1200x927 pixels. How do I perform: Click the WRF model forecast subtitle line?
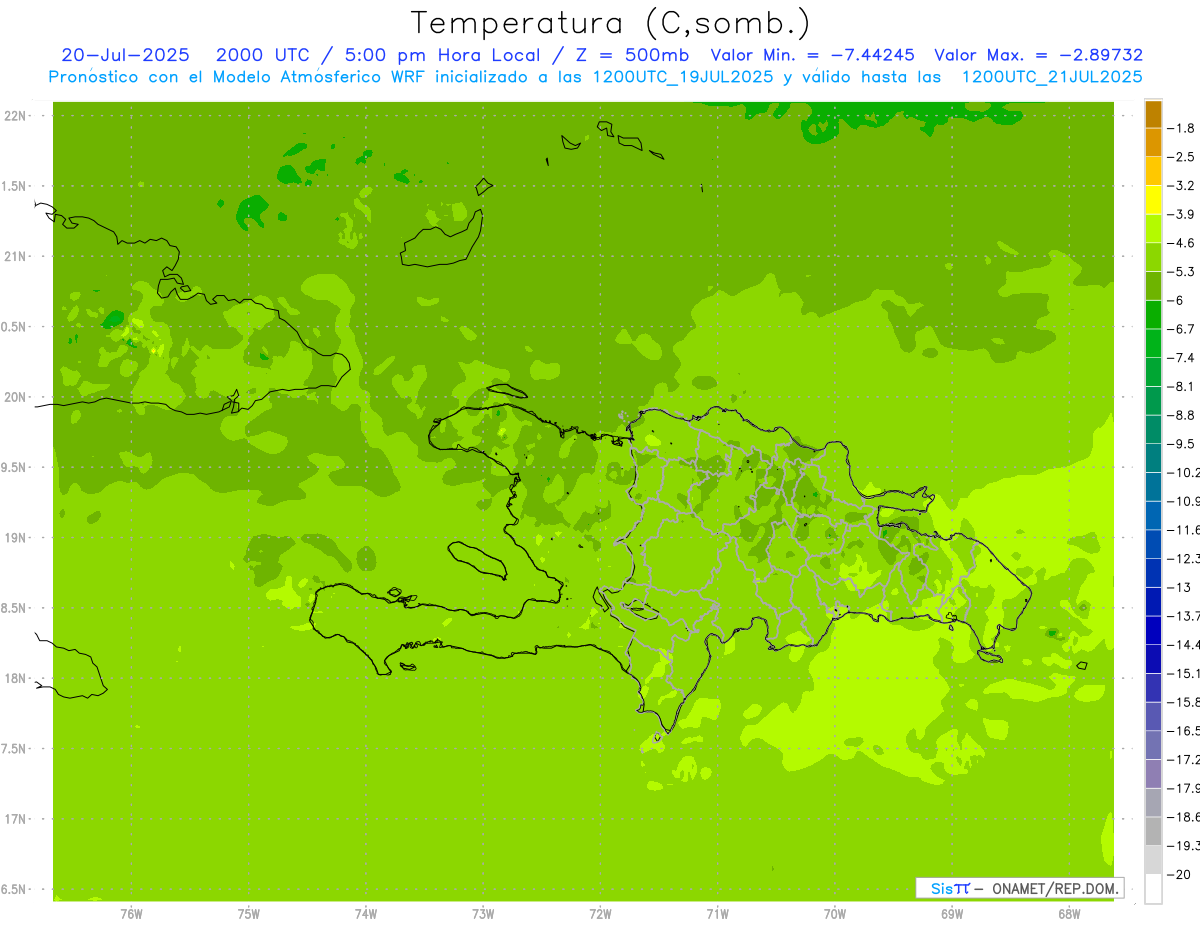(x=596, y=76)
